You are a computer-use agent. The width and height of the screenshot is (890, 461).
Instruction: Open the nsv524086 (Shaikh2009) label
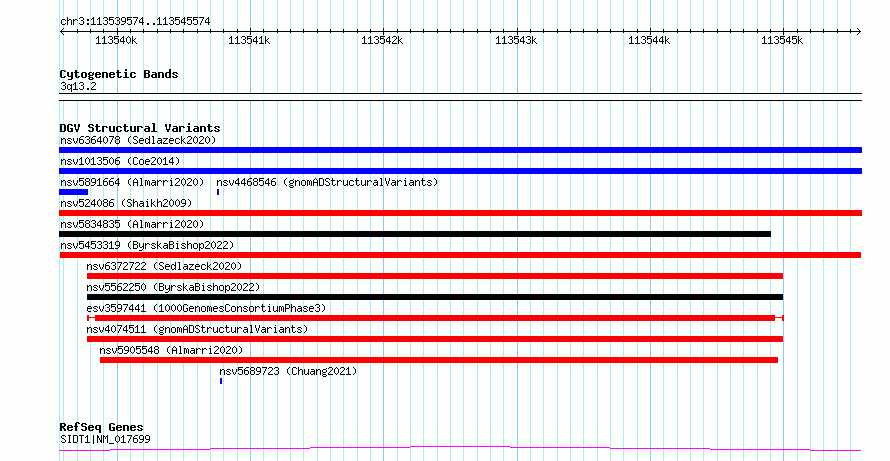[x=126, y=203]
